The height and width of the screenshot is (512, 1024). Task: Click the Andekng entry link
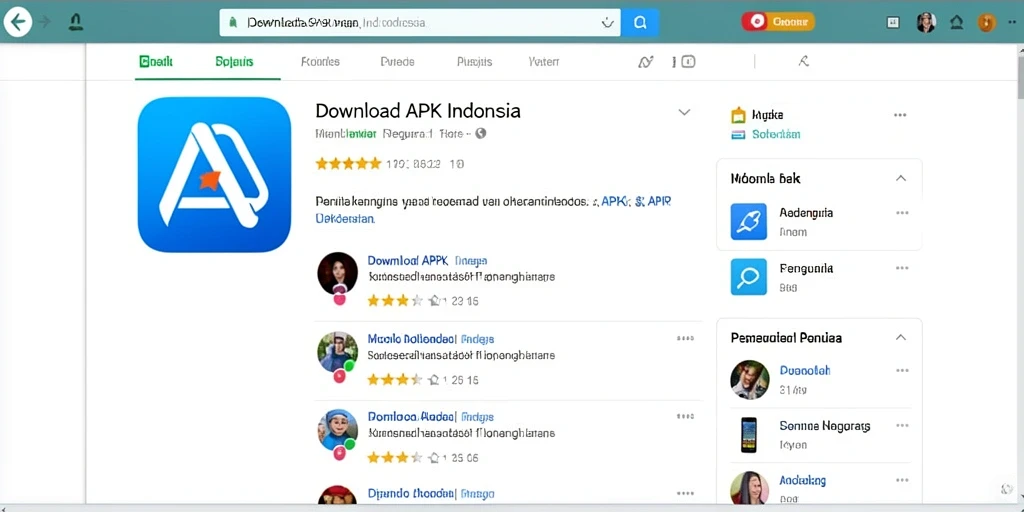click(803, 481)
